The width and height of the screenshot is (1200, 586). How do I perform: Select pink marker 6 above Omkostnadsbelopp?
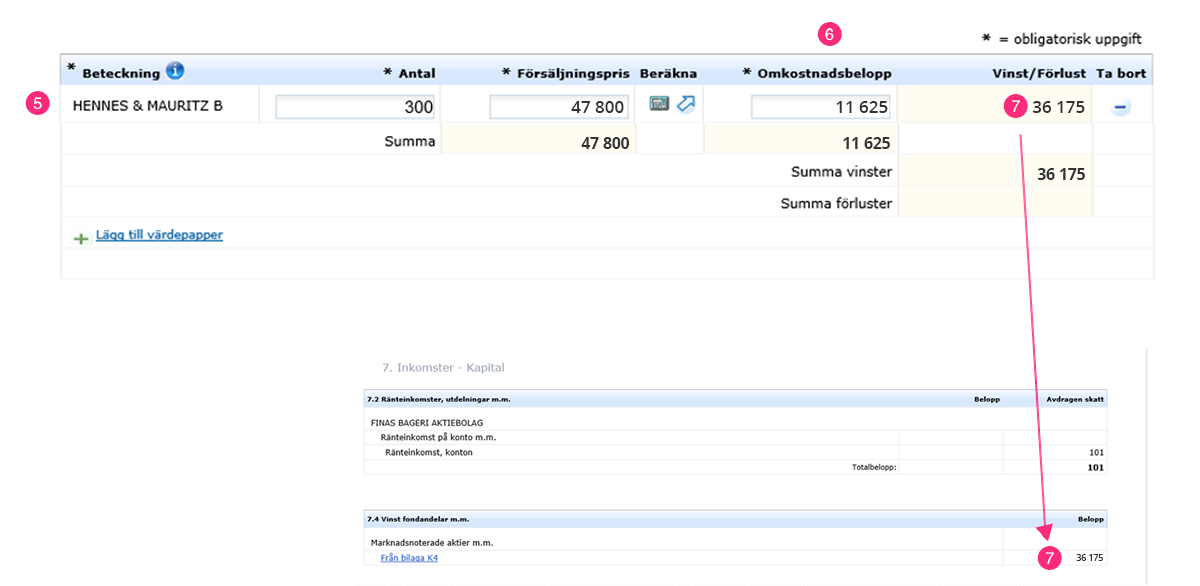[829, 34]
